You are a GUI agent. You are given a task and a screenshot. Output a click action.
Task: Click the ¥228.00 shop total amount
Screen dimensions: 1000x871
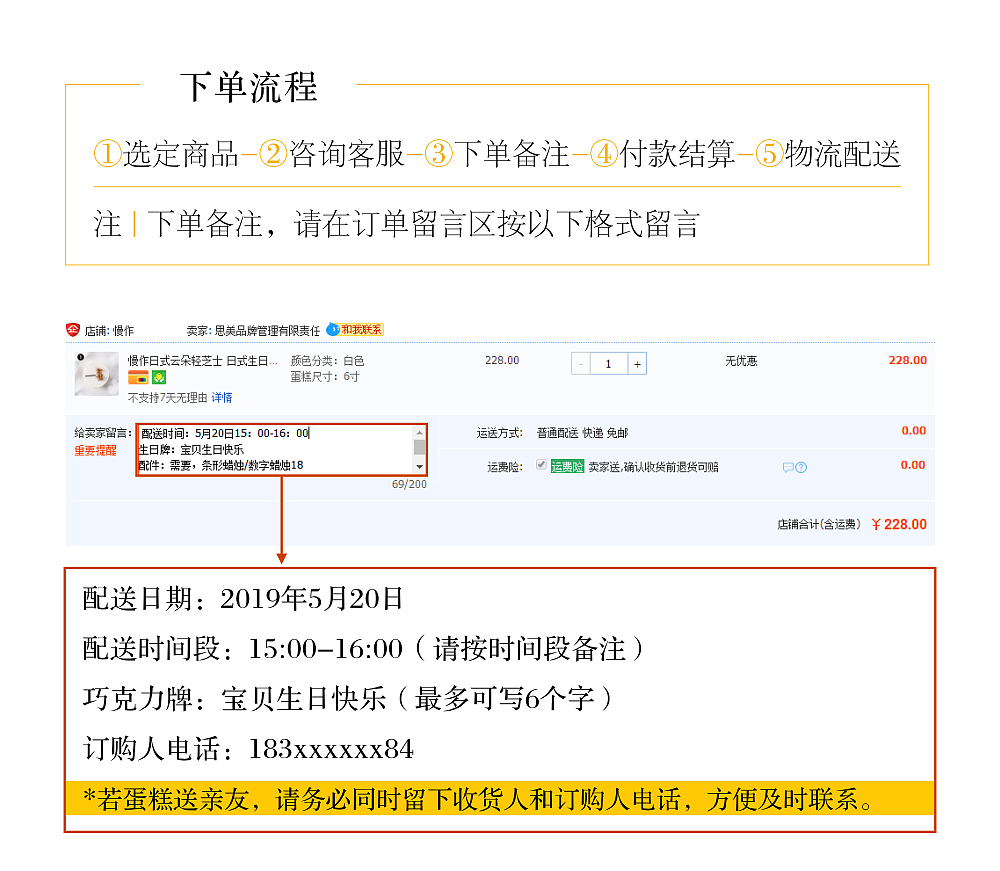click(899, 524)
